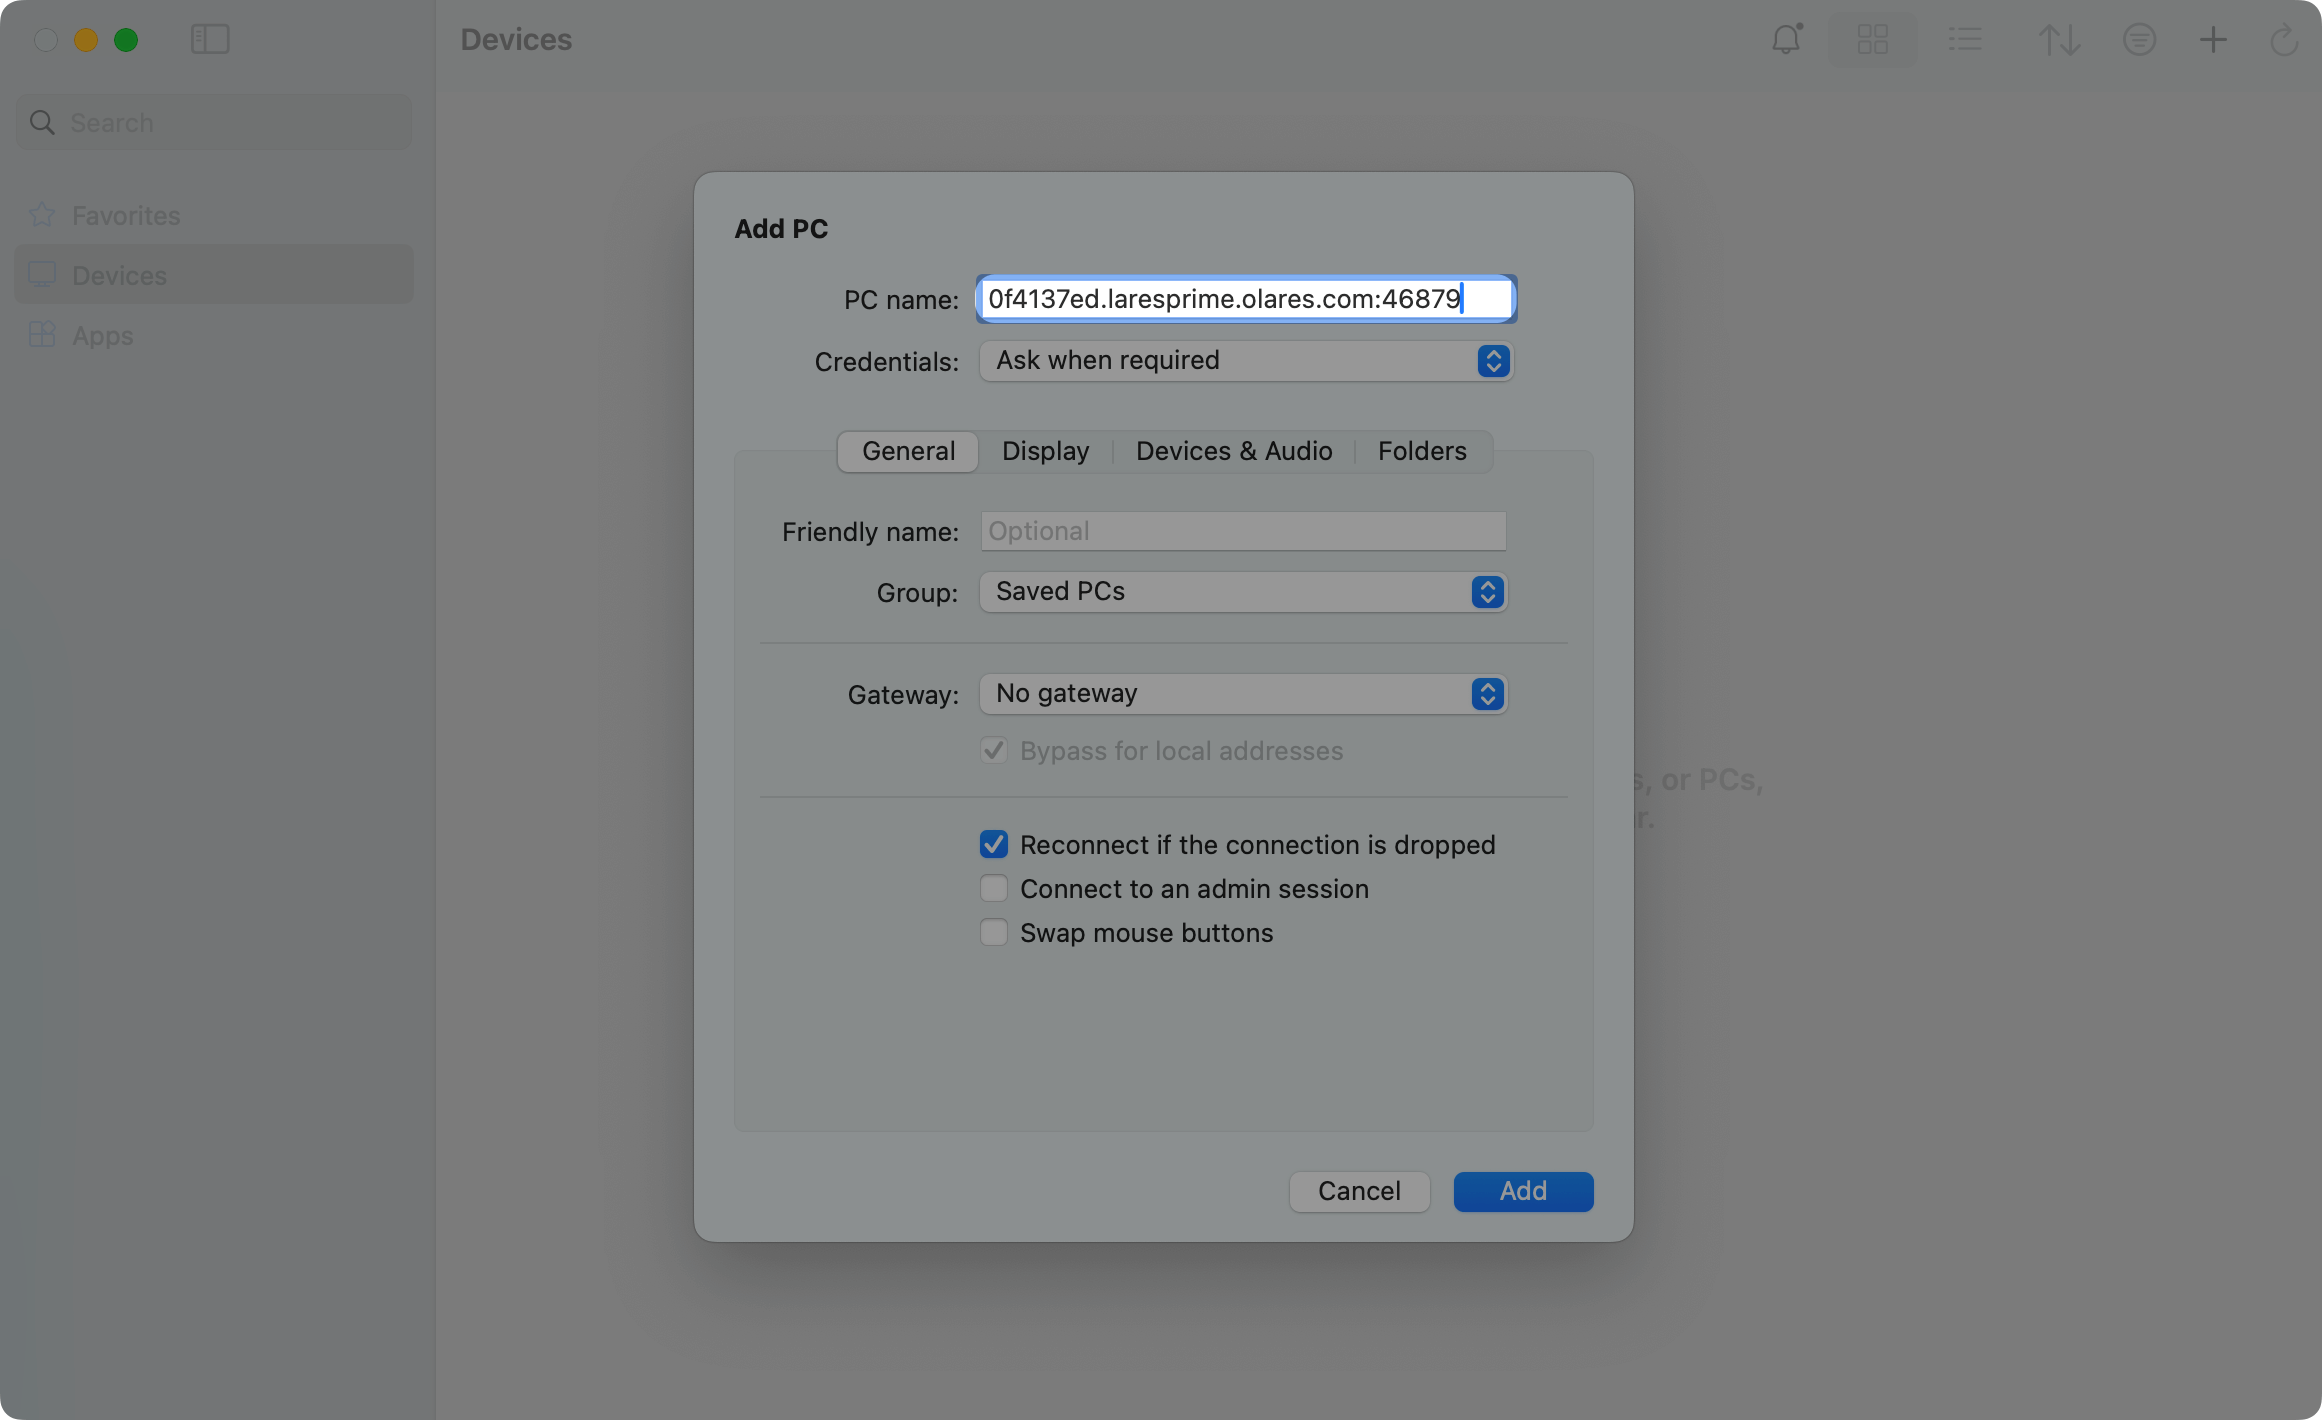Open the Devices & Audio tab
This screenshot has width=2322, height=1420.
pyautogui.click(x=1233, y=451)
